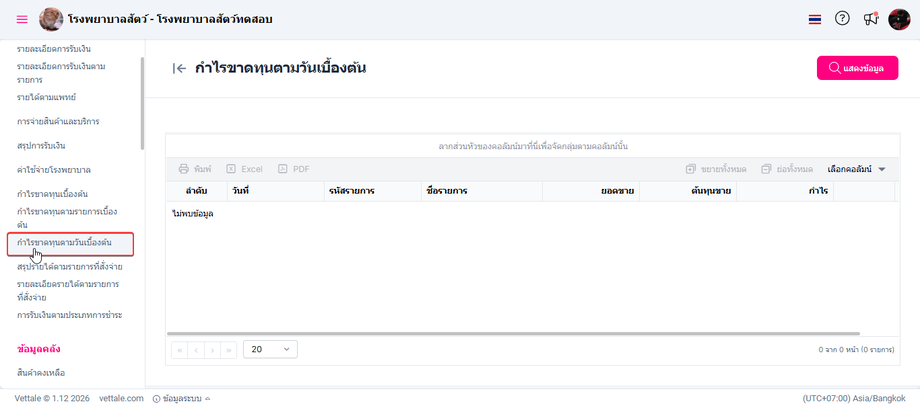Screen dimensions: 920x408
Task: Open การรับเงินตามประเภทการชำระ sidebar item
Action: click(x=70, y=315)
